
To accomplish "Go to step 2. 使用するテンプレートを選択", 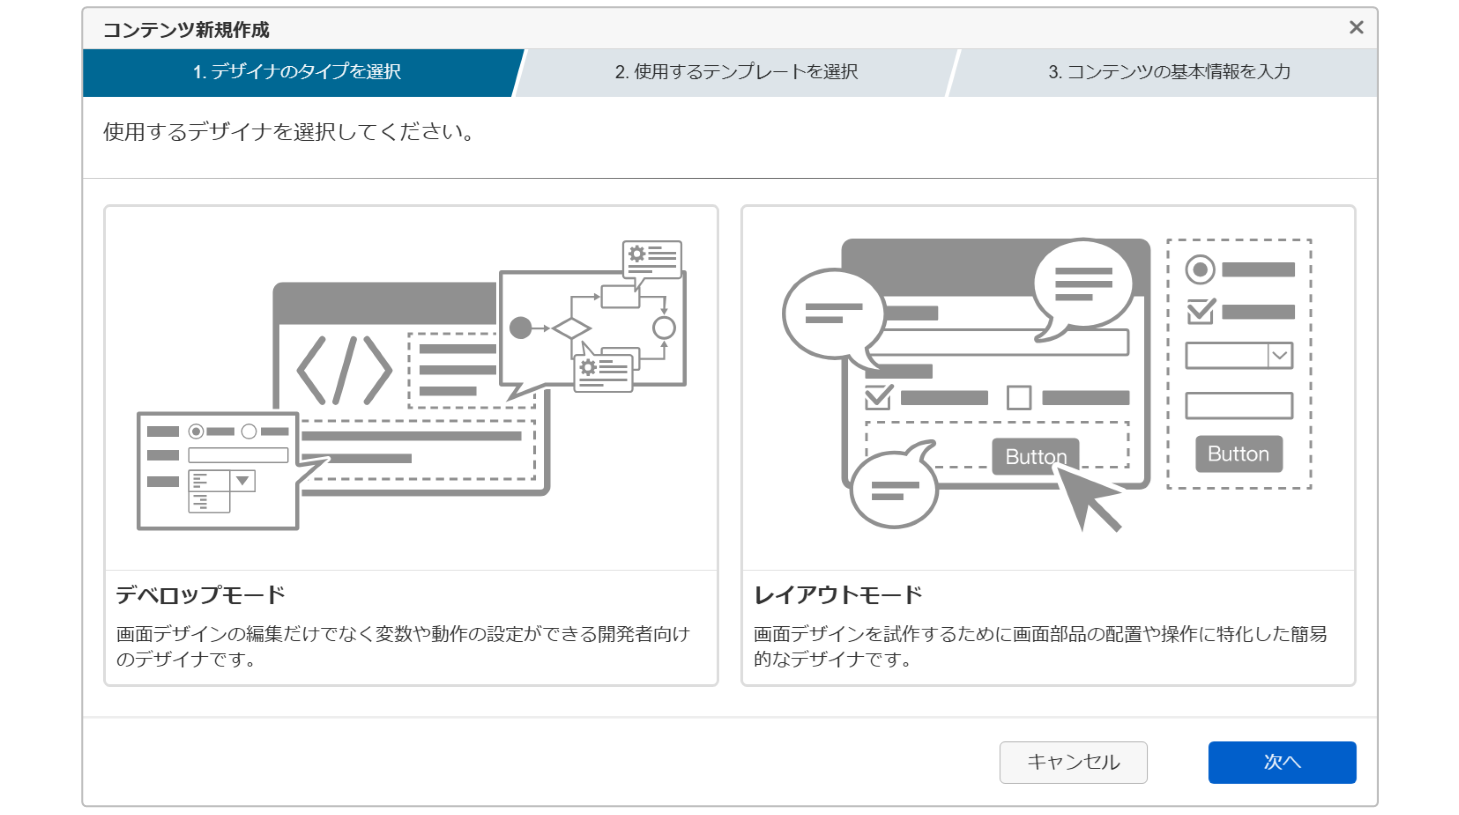I will coord(736,72).
